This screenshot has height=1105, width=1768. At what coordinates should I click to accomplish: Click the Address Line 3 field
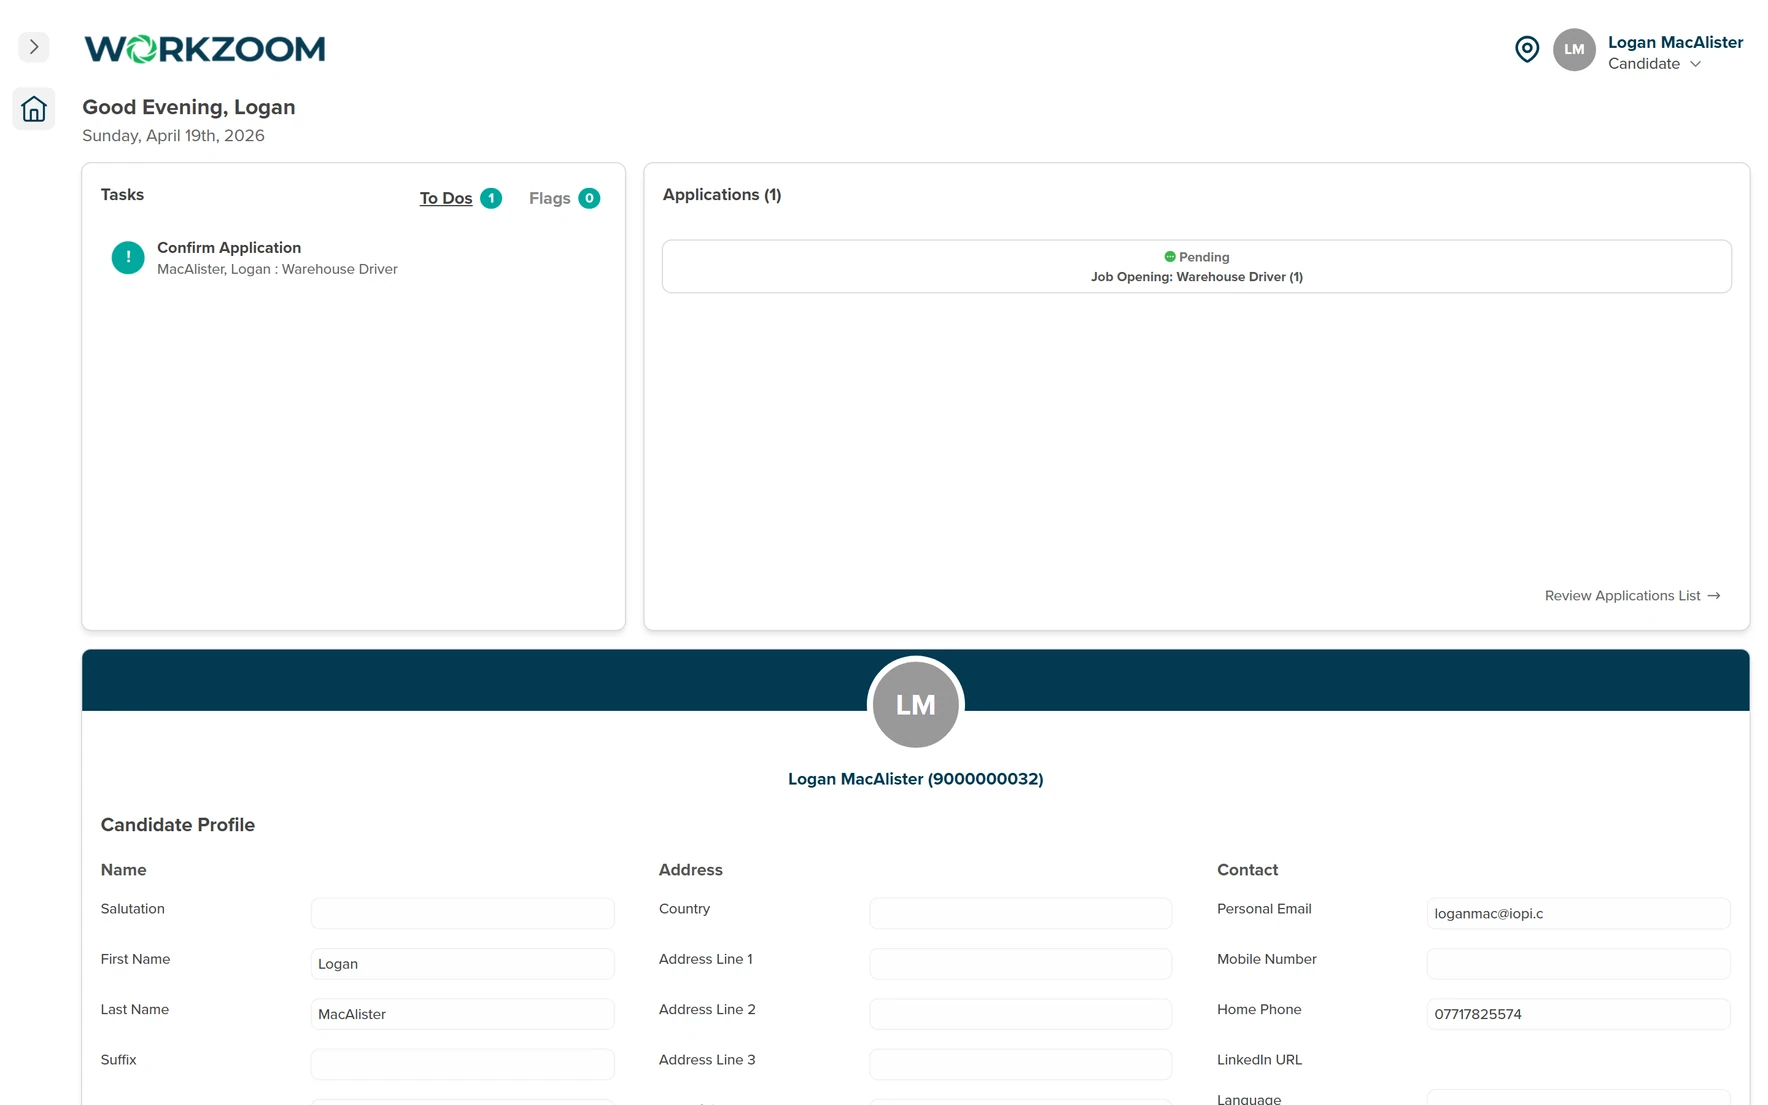[x=1020, y=1064]
